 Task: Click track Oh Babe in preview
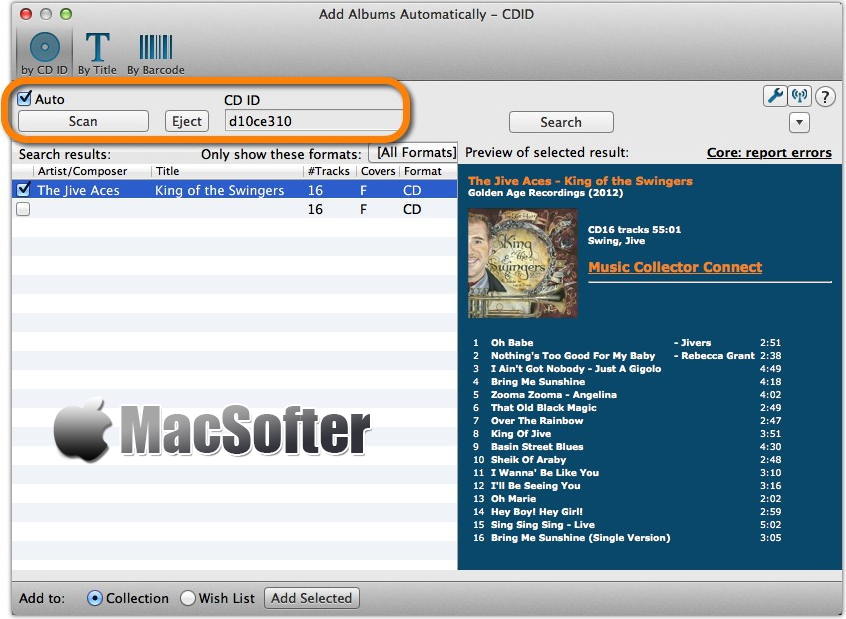pyautogui.click(x=511, y=343)
